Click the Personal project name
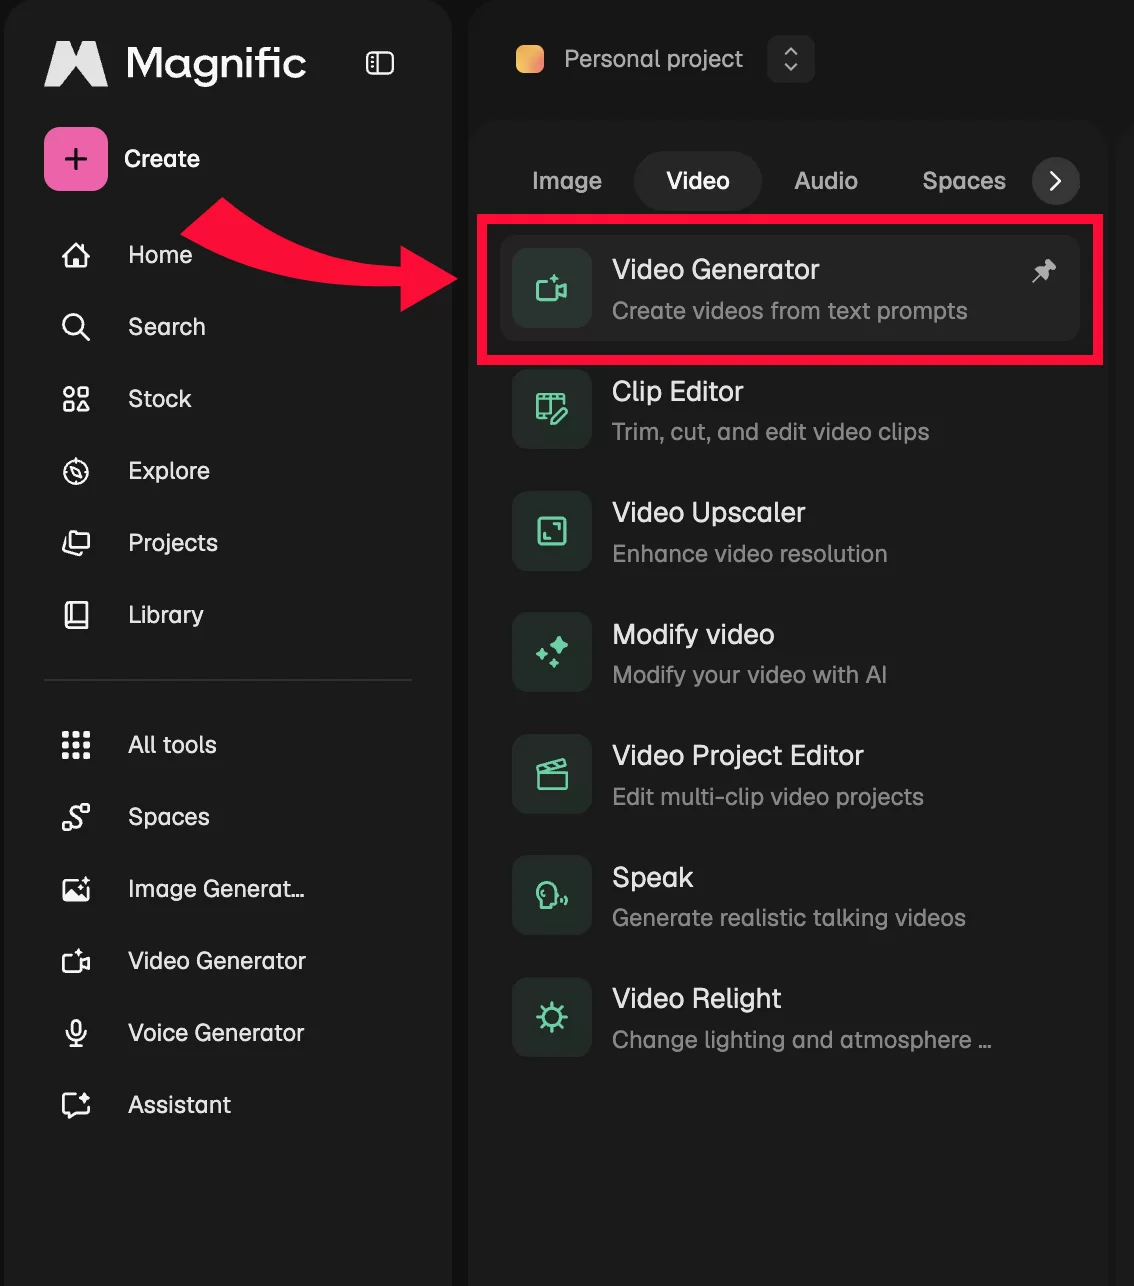1134x1286 pixels. pos(653,59)
